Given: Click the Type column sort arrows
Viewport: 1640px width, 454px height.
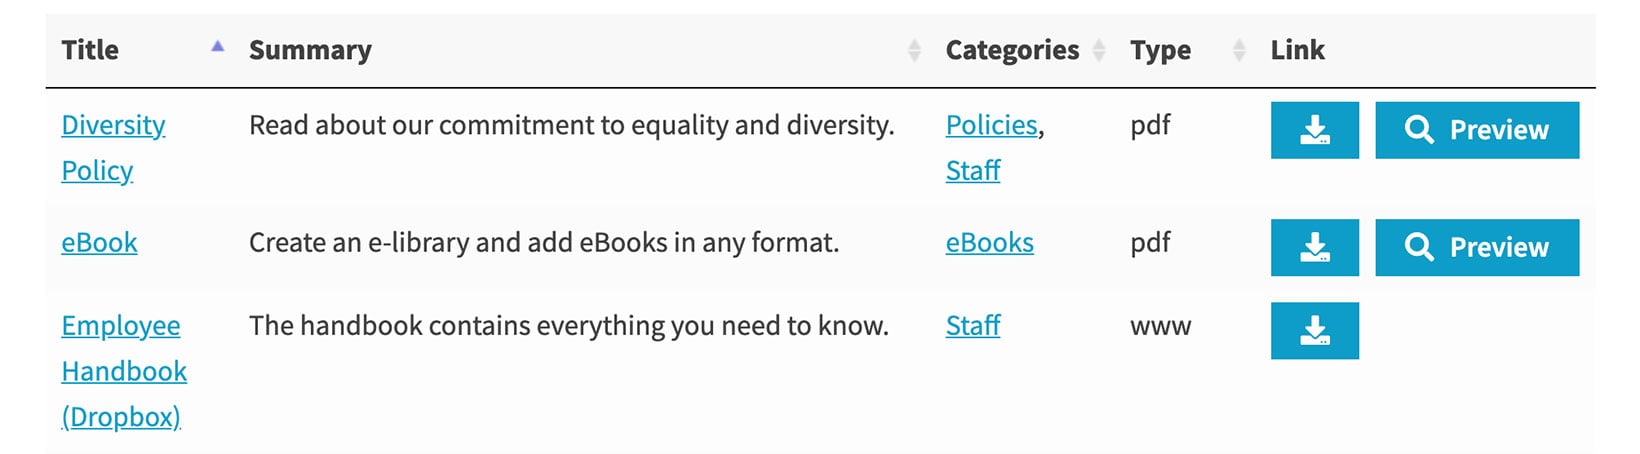Looking at the screenshot, I should click(1239, 50).
